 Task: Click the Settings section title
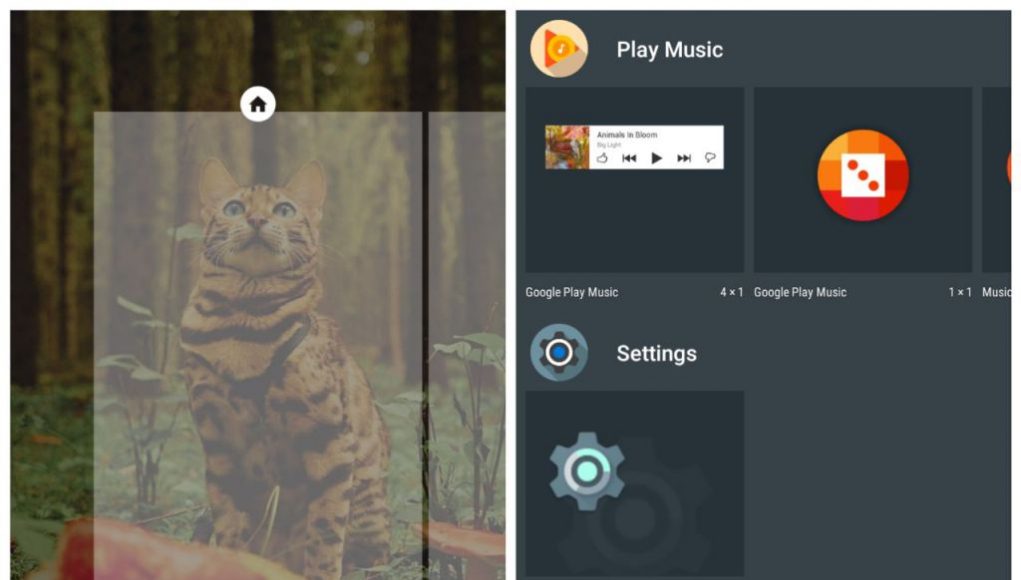pos(656,353)
